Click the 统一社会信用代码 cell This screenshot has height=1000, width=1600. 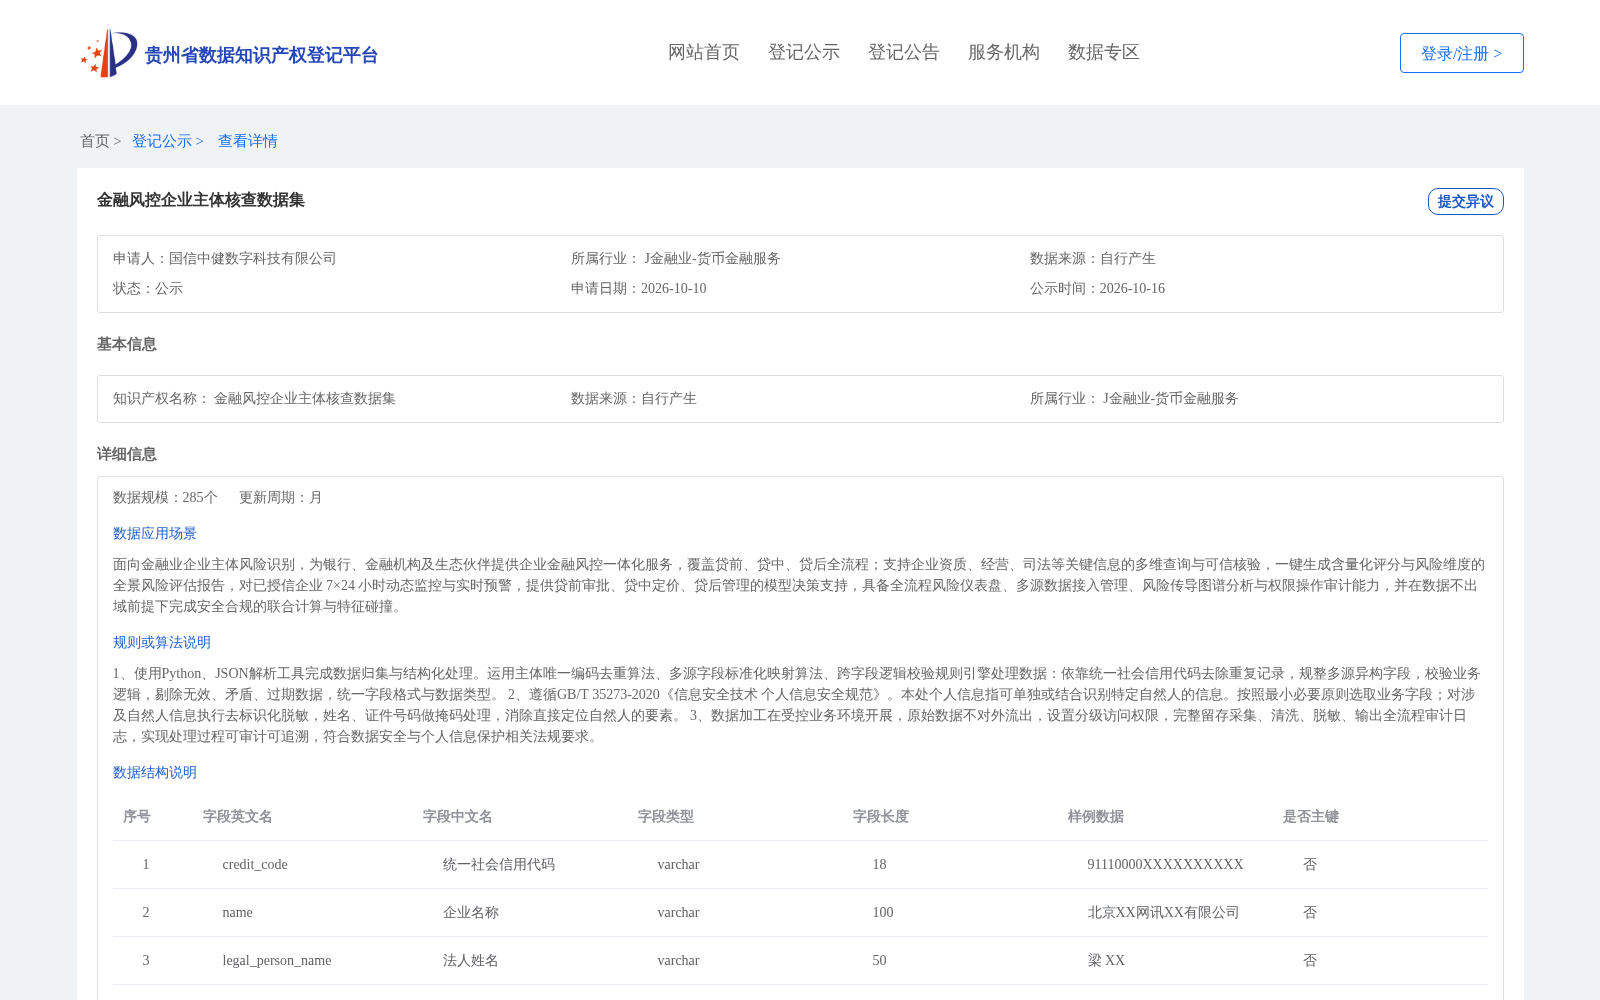point(499,864)
